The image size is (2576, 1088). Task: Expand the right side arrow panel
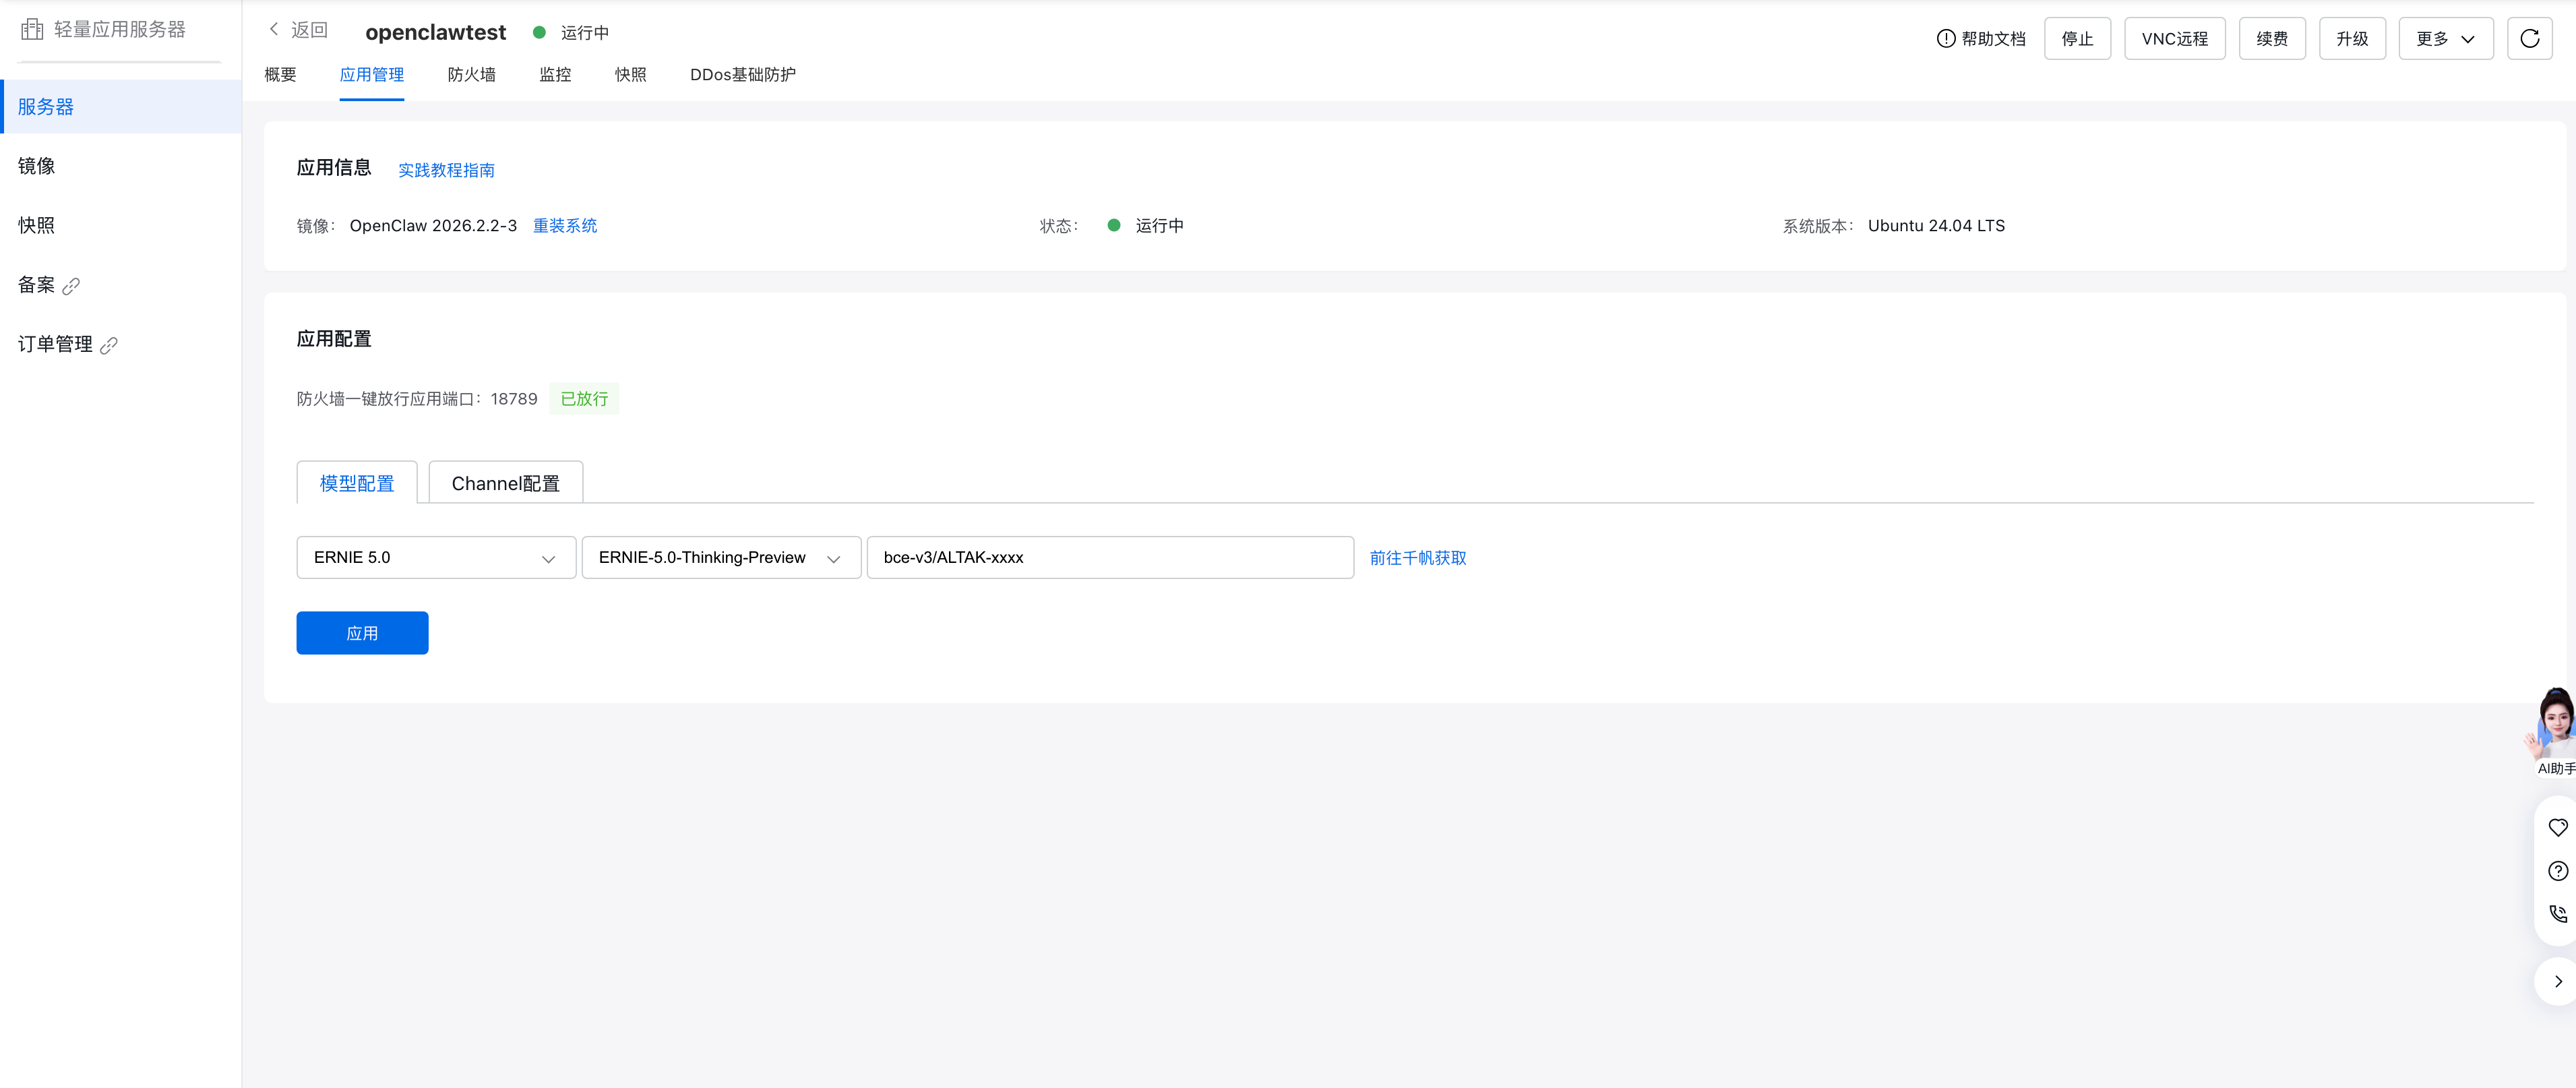2557,982
